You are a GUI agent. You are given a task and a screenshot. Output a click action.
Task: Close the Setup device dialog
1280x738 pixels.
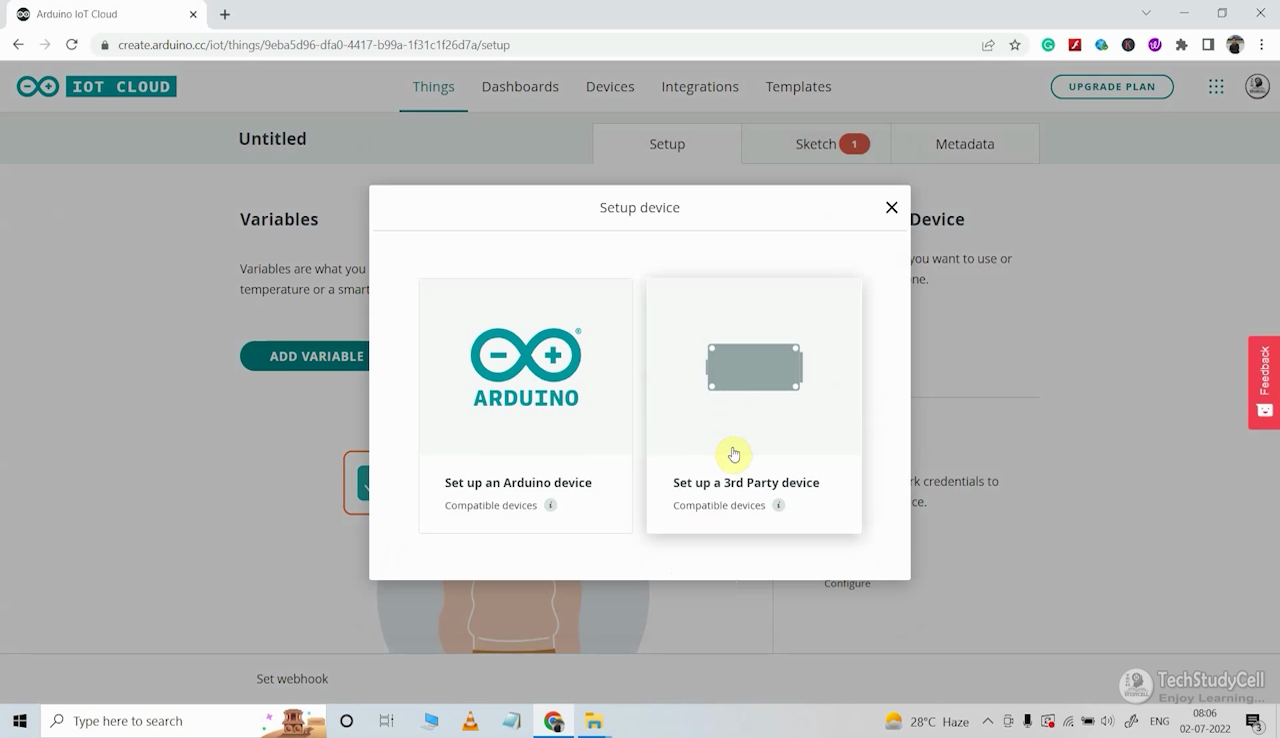pyautogui.click(x=891, y=207)
